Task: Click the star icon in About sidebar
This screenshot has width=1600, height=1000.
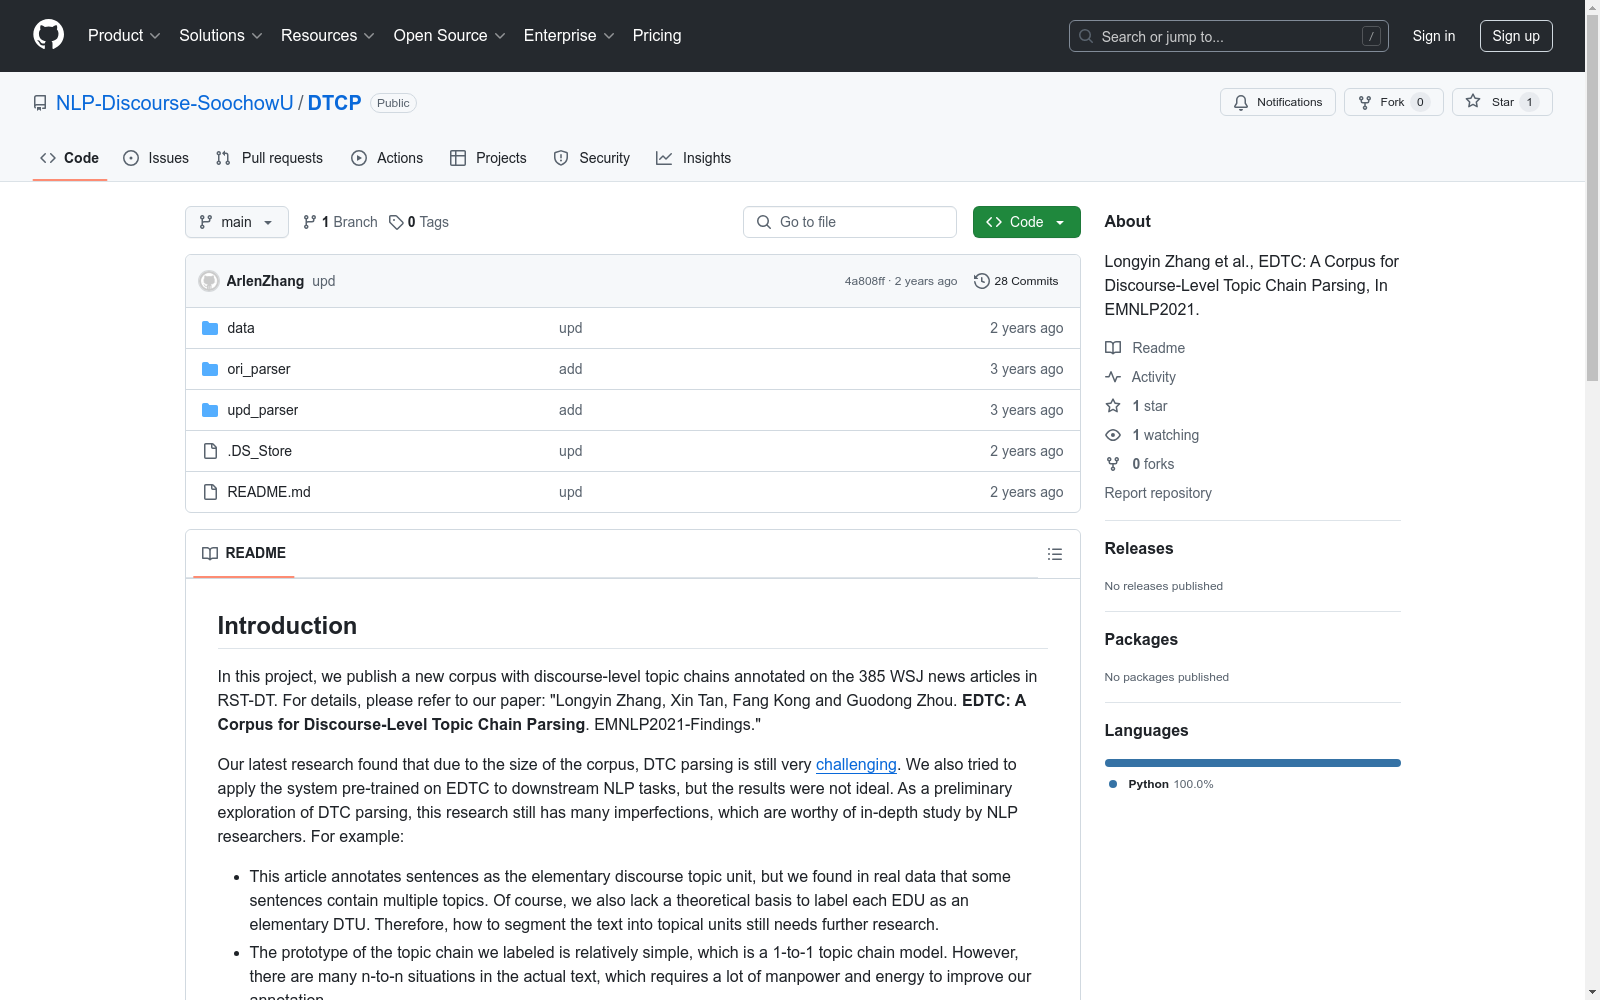Action: pos(1113,406)
